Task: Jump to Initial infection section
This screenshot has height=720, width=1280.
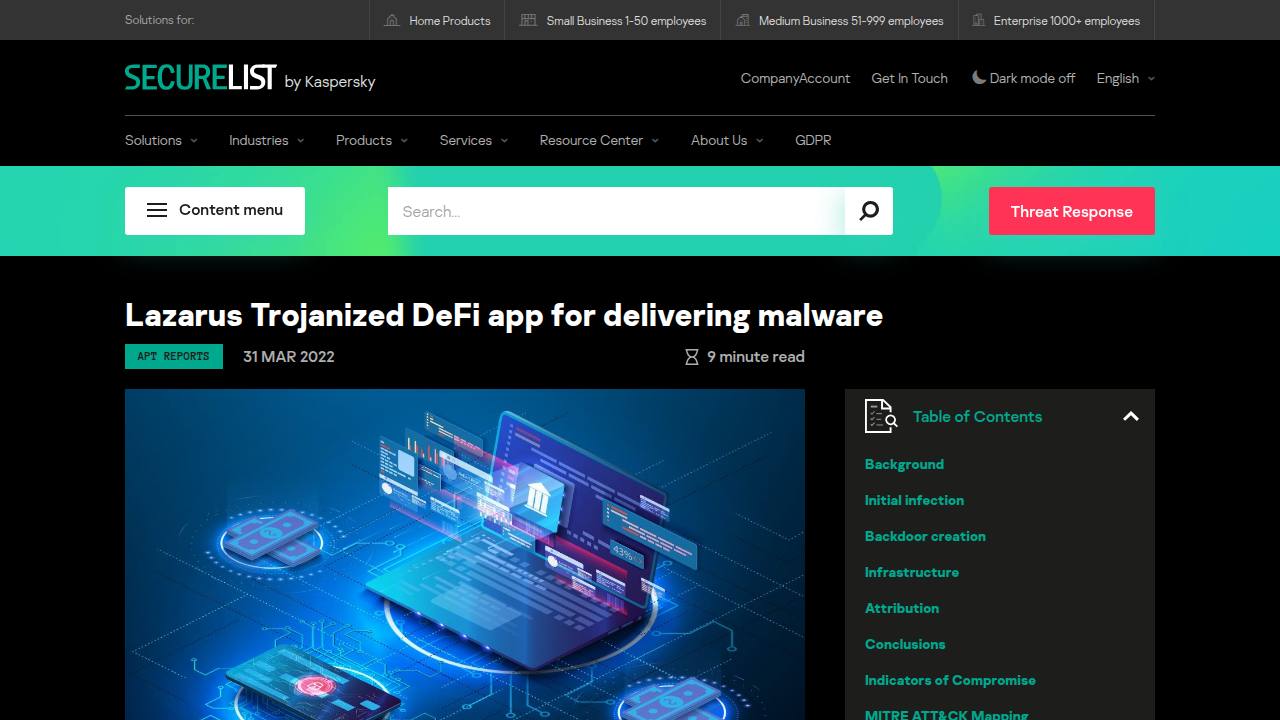Action: [x=914, y=500]
